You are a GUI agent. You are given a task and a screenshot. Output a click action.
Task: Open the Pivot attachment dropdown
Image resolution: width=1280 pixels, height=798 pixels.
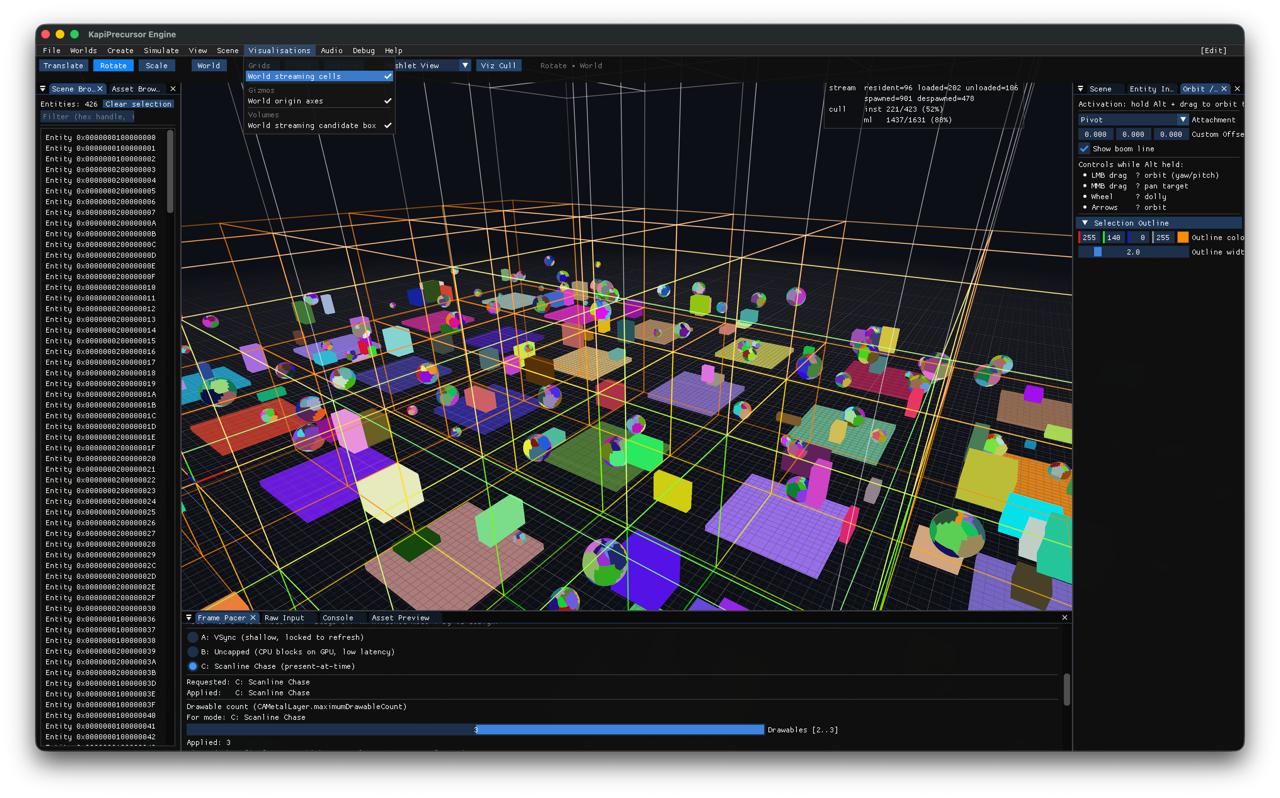point(1133,120)
